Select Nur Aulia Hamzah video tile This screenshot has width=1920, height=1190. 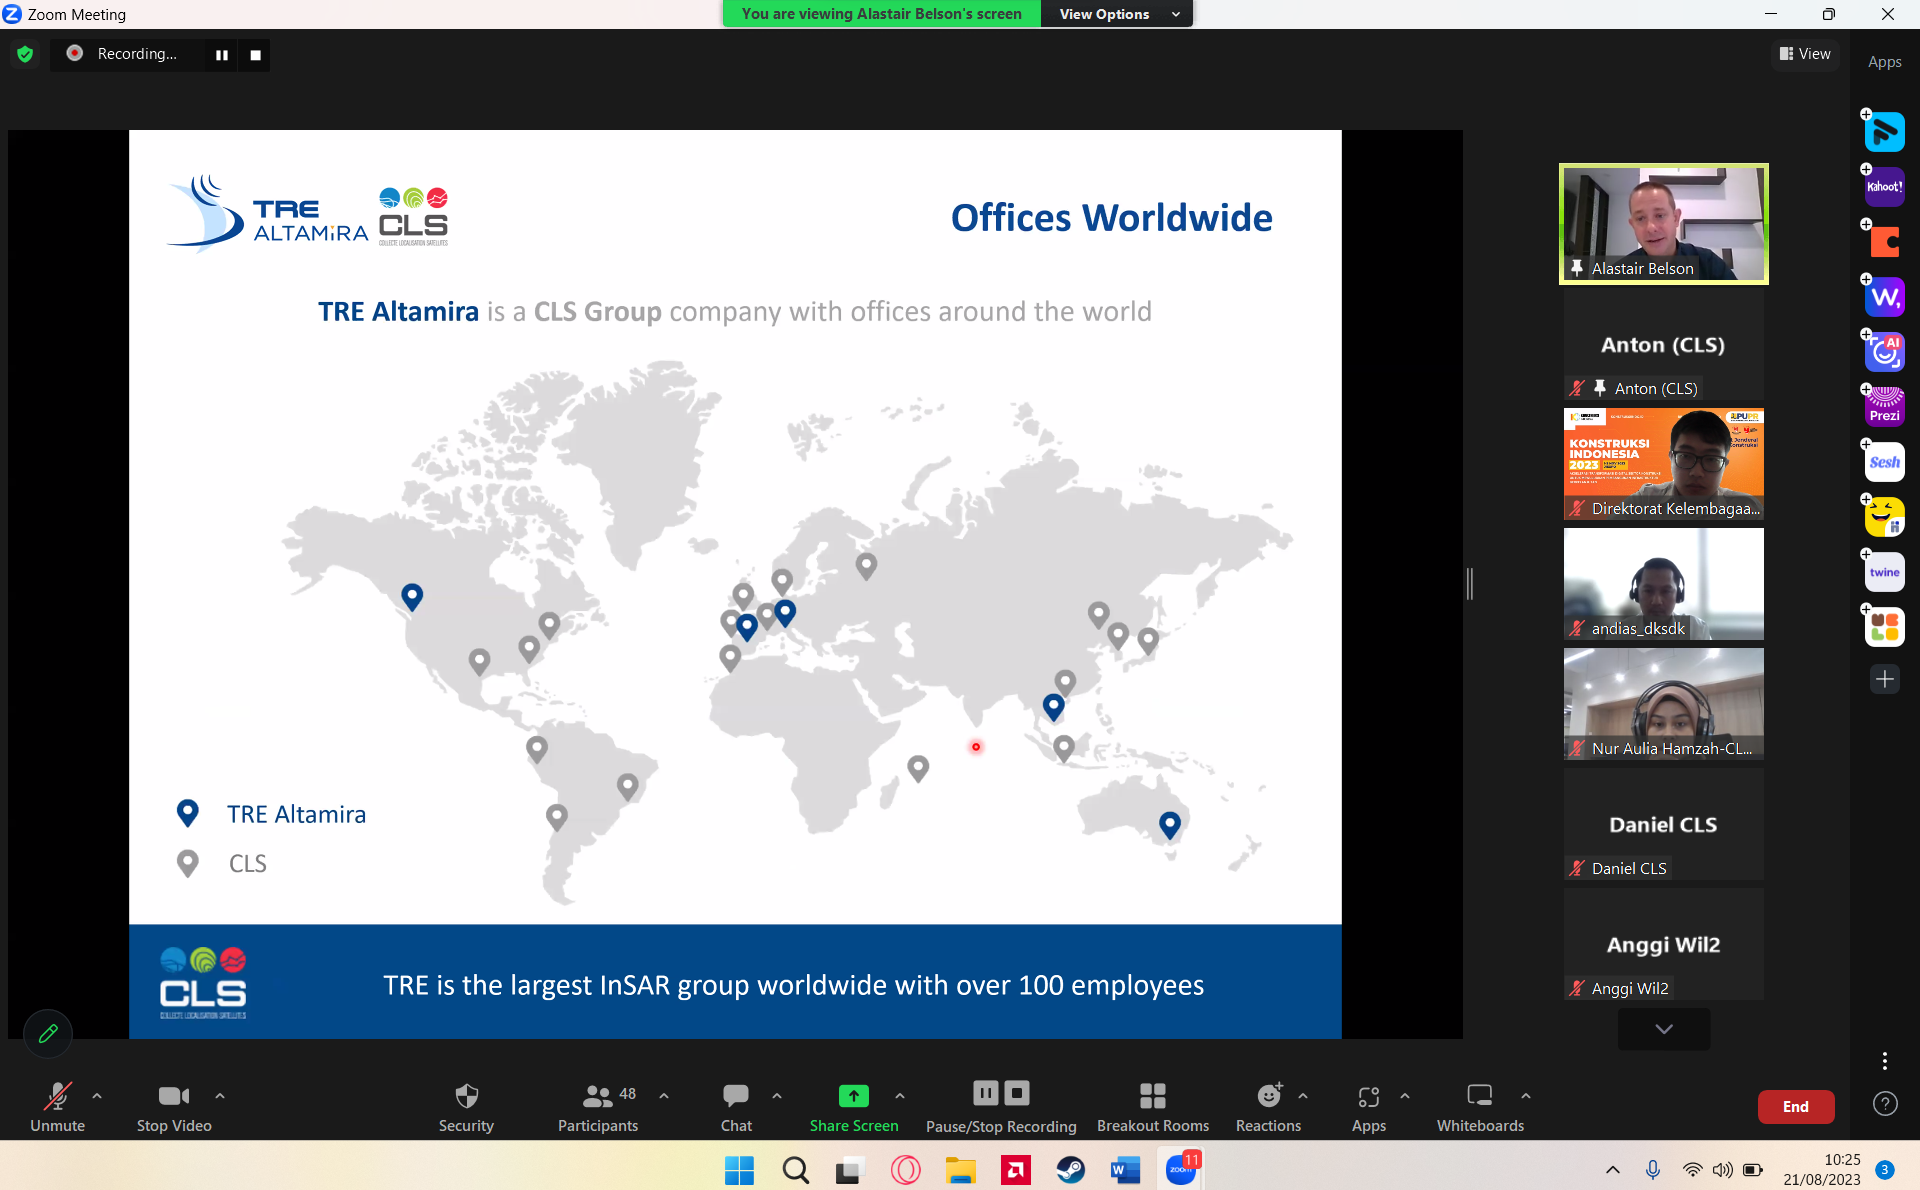pos(1664,704)
